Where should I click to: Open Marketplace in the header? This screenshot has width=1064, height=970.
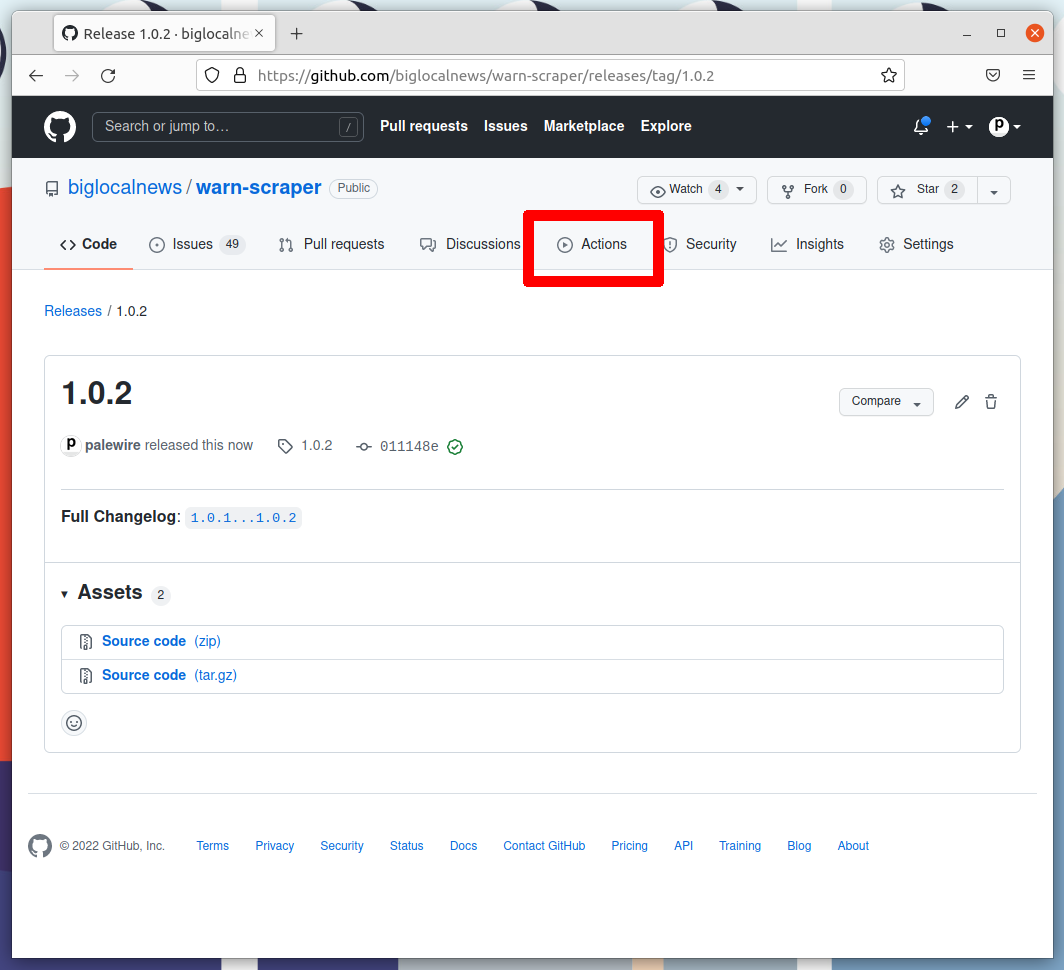[x=584, y=126]
